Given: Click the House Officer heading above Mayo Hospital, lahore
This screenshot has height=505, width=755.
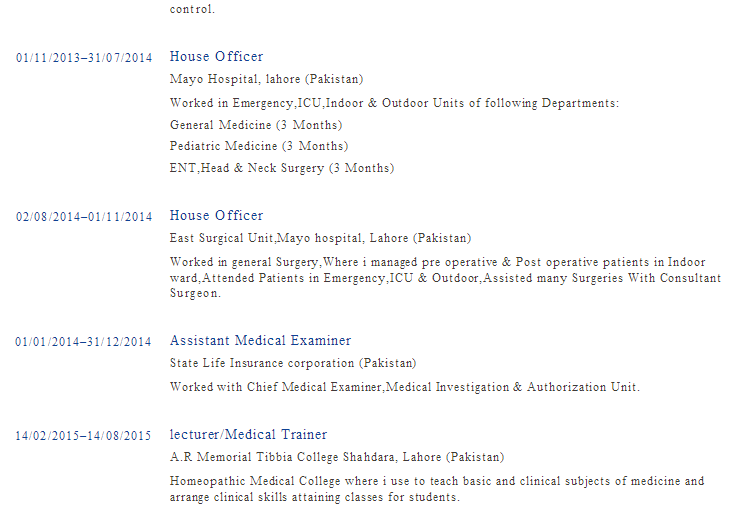Looking at the screenshot, I should pos(216,57).
